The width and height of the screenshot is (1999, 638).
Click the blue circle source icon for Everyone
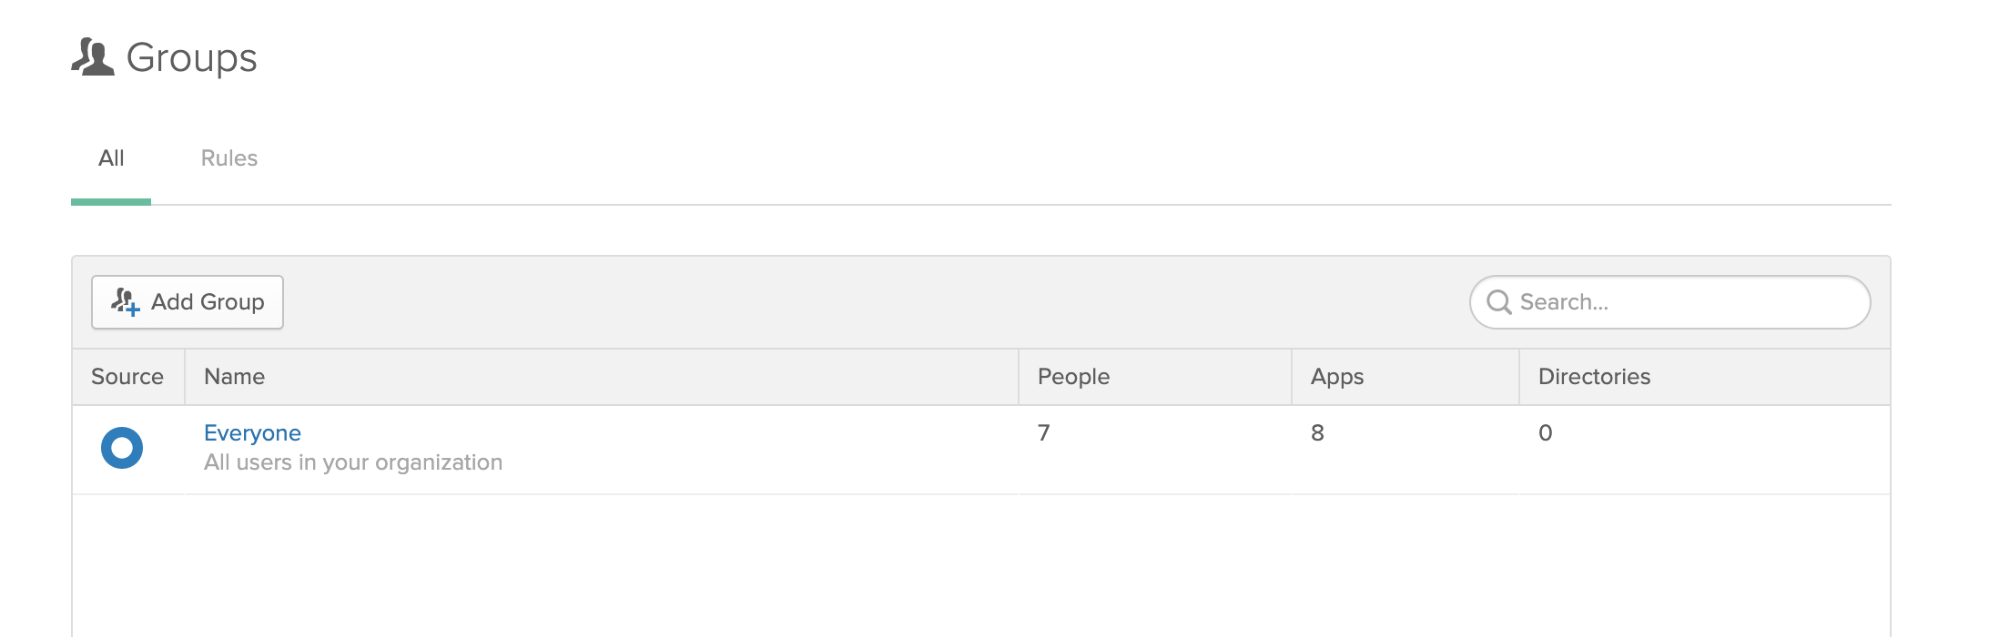coord(122,447)
